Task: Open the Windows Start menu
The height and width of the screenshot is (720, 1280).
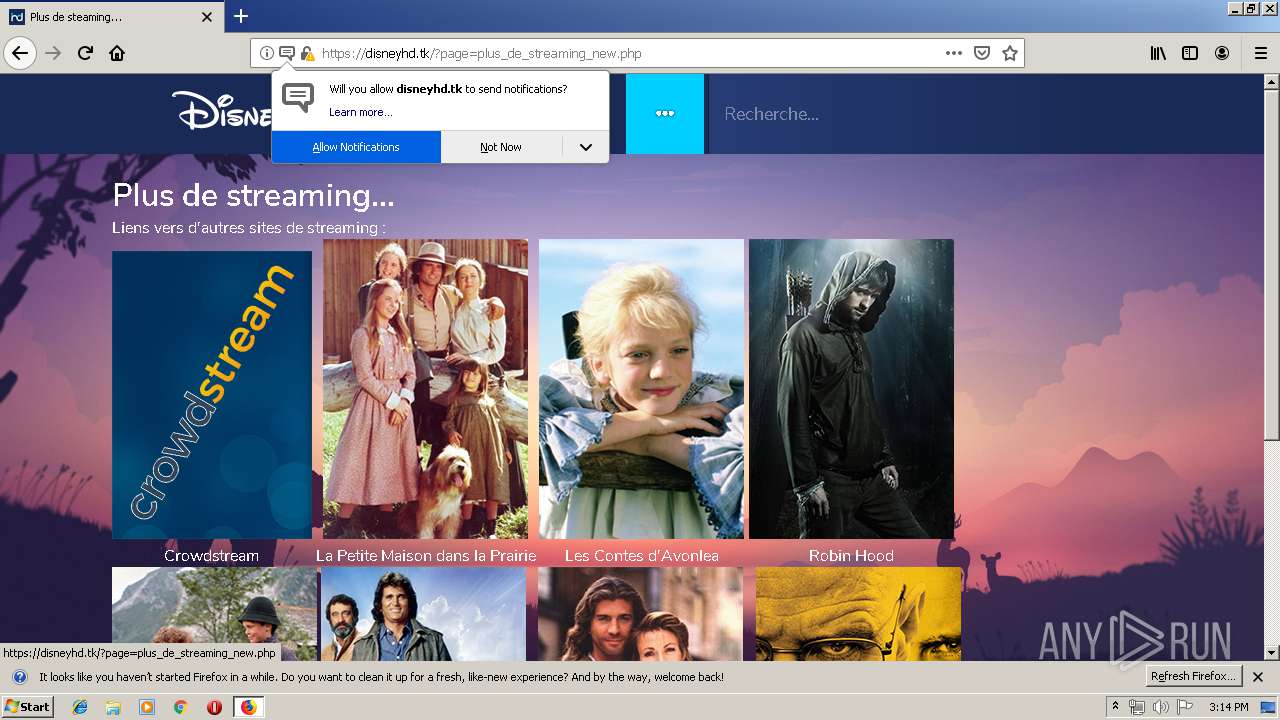Action: point(27,707)
